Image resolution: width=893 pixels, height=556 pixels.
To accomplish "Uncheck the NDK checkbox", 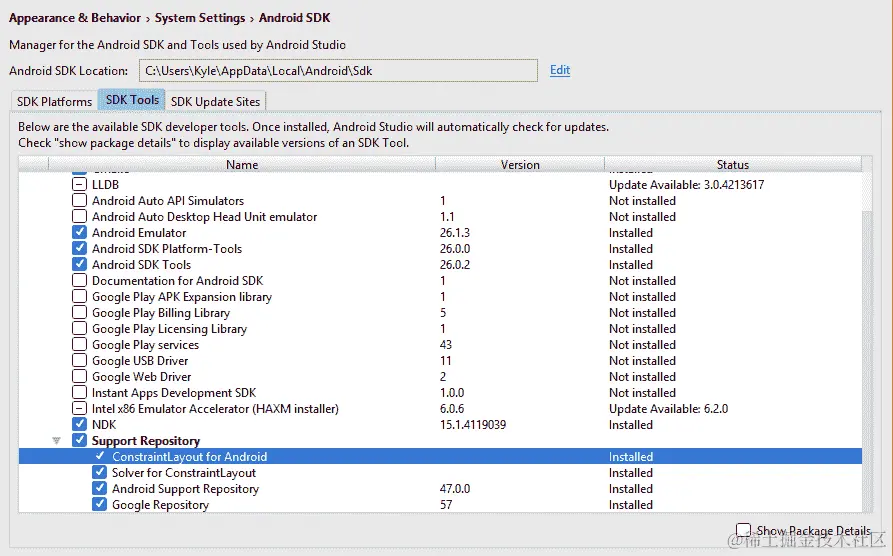I will pos(79,424).
